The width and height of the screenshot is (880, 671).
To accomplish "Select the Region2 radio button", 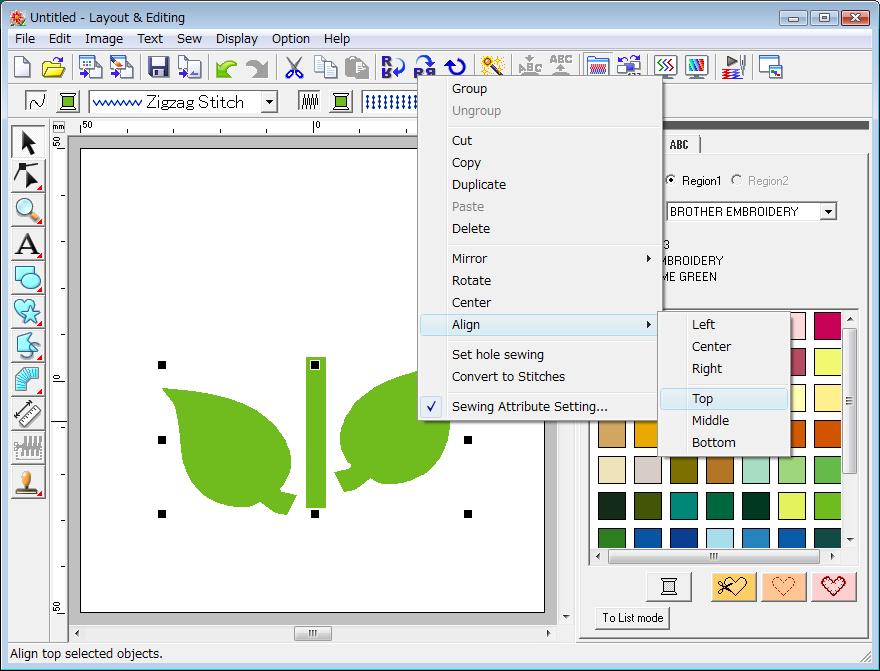I will pos(736,180).
